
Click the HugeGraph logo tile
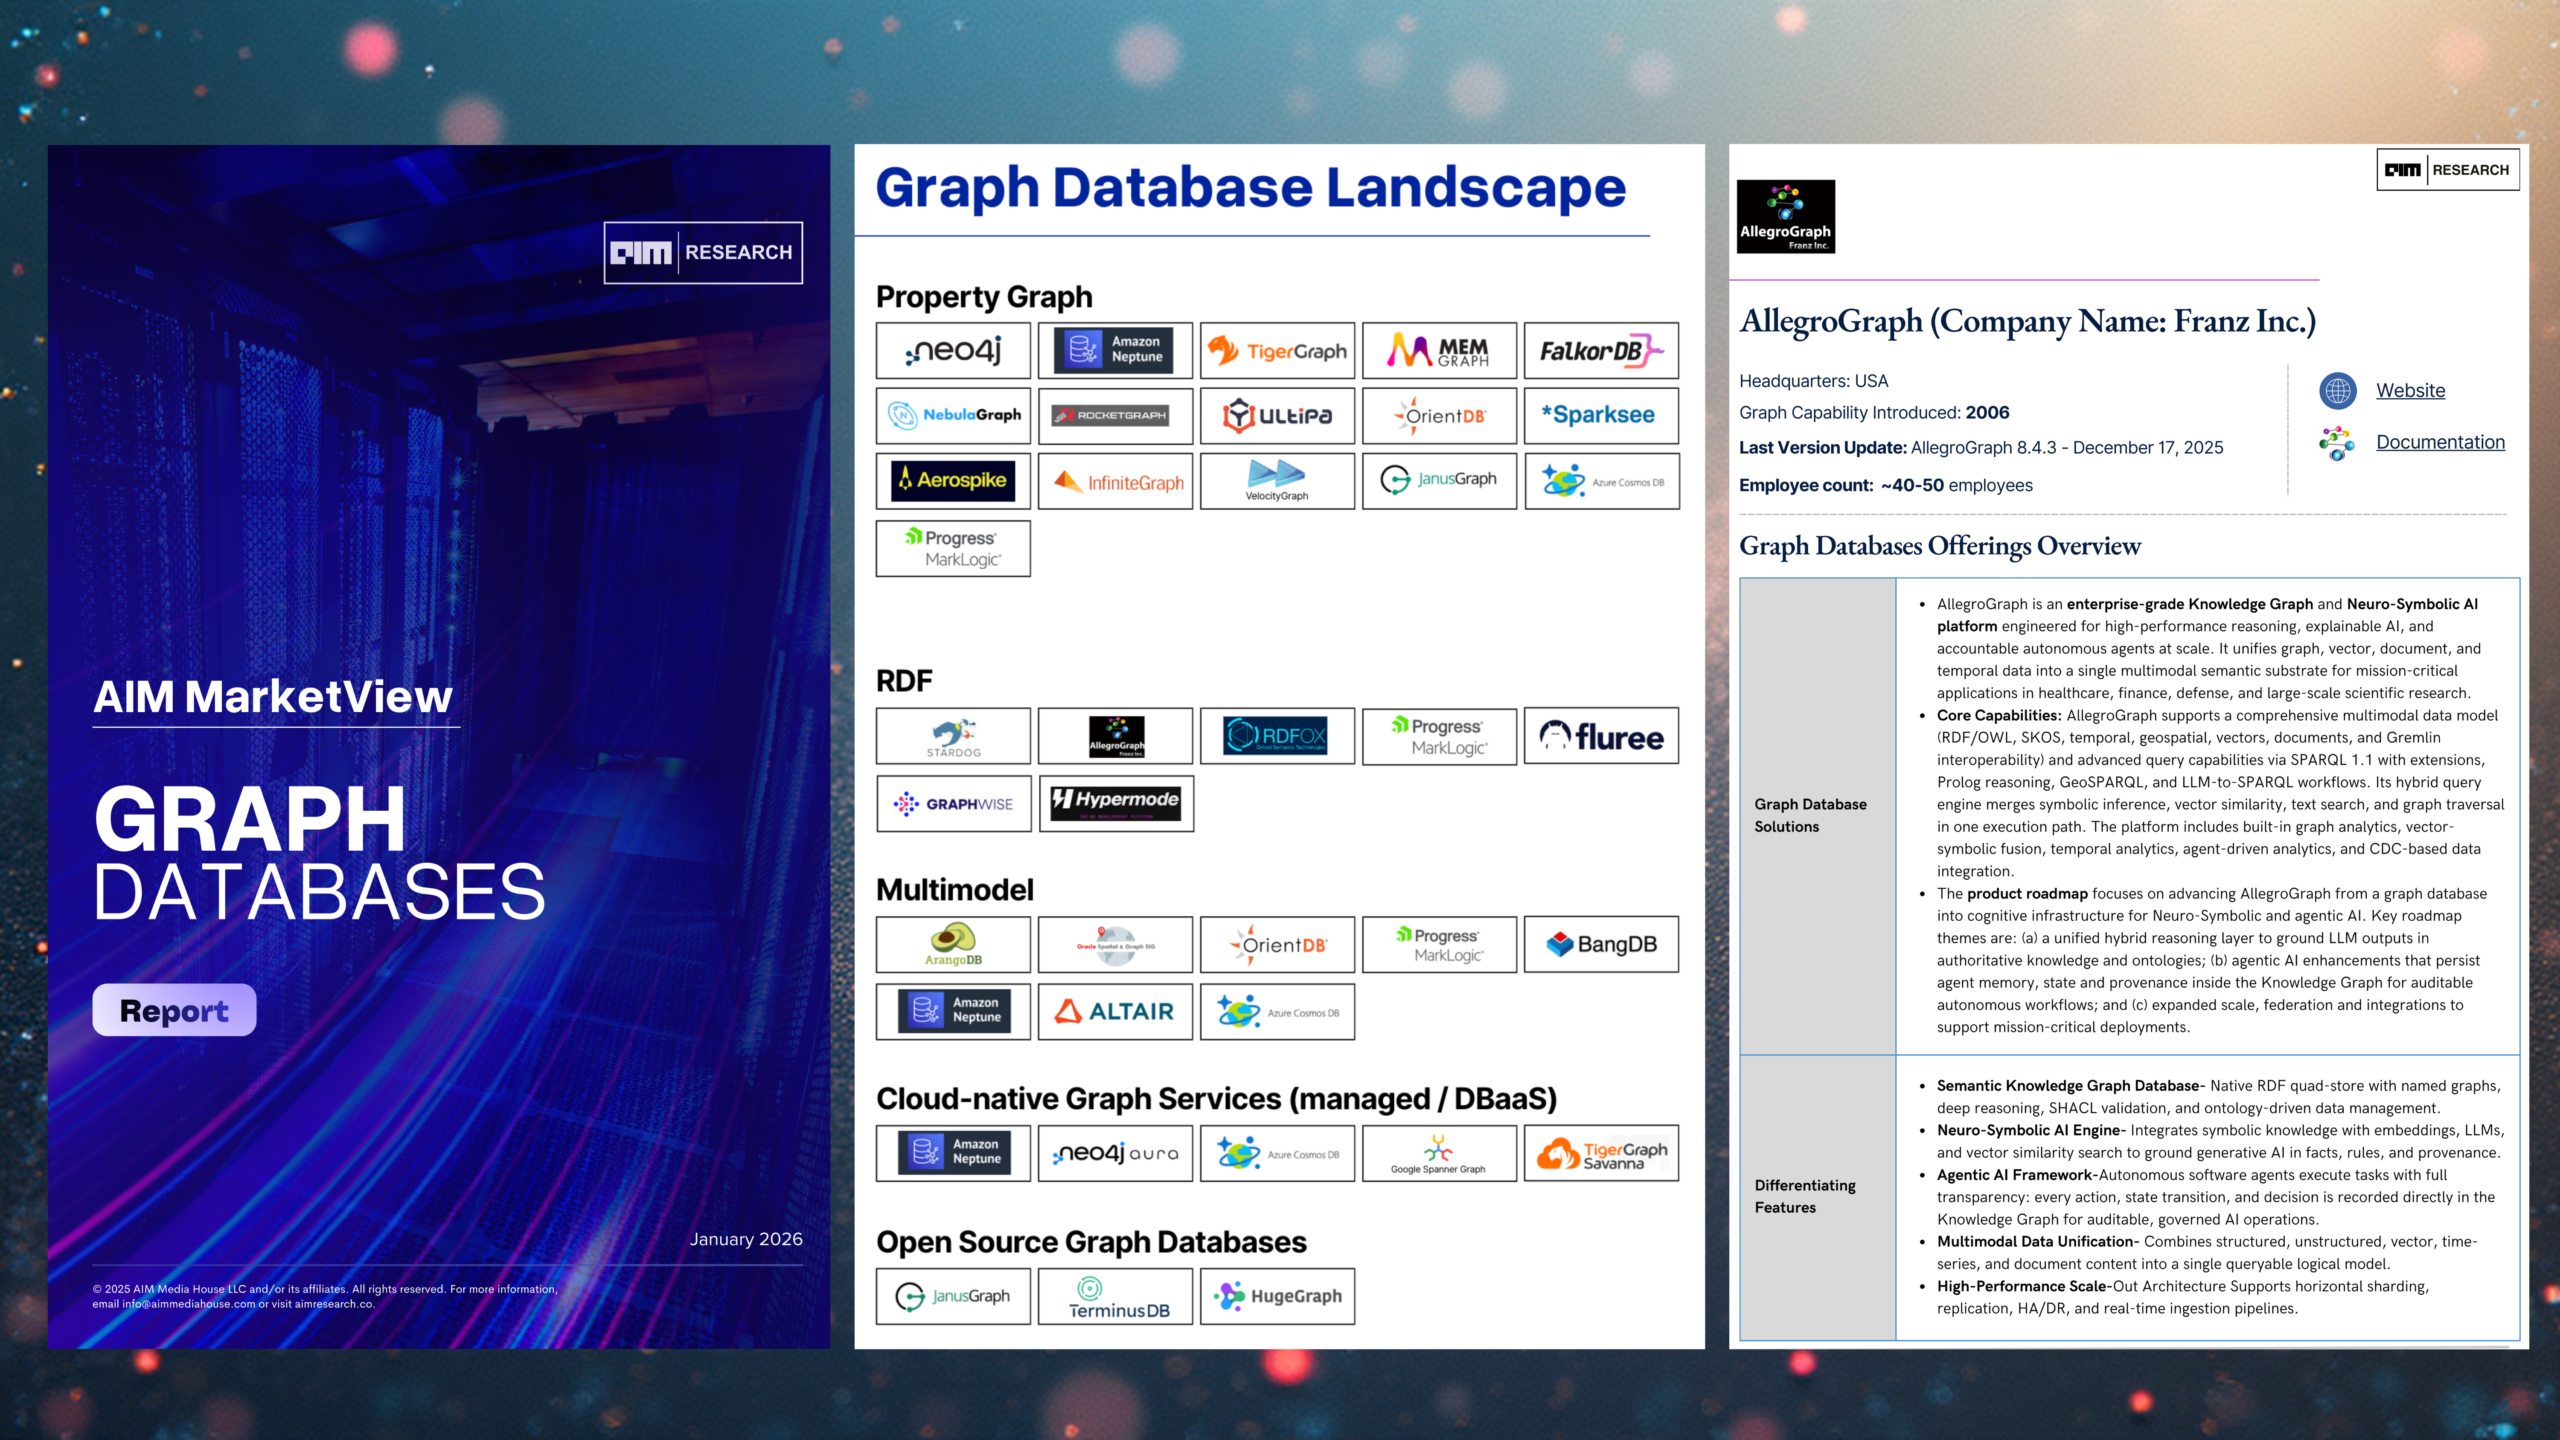point(1277,1297)
